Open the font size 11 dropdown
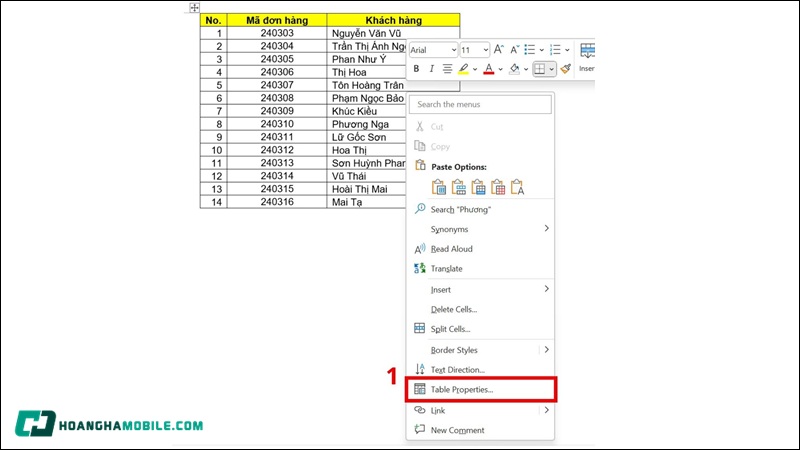 click(x=486, y=49)
